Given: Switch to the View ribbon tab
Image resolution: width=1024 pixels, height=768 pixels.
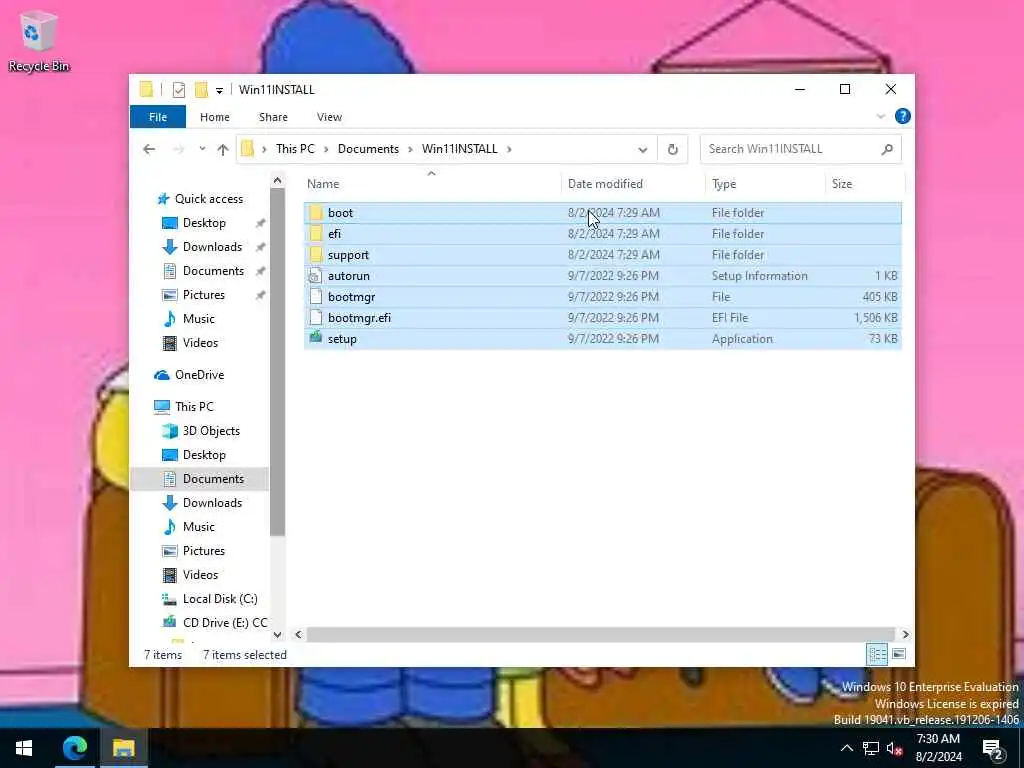Looking at the screenshot, I should [329, 117].
